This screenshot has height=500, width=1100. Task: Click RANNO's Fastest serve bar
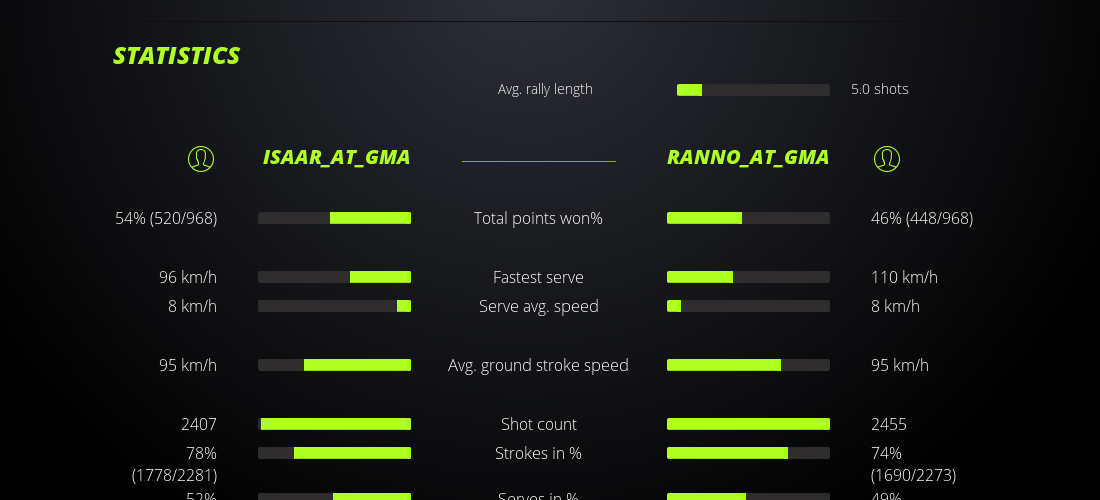pos(748,277)
